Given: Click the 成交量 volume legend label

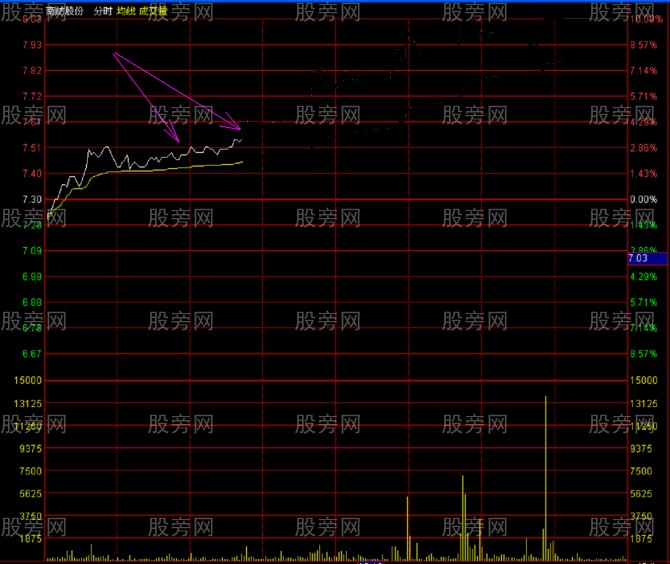Looking at the screenshot, I should pyautogui.click(x=153, y=11).
